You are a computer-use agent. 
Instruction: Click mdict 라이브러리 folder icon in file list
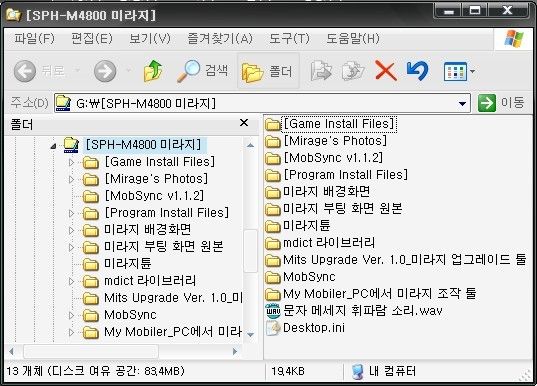(273, 243)
